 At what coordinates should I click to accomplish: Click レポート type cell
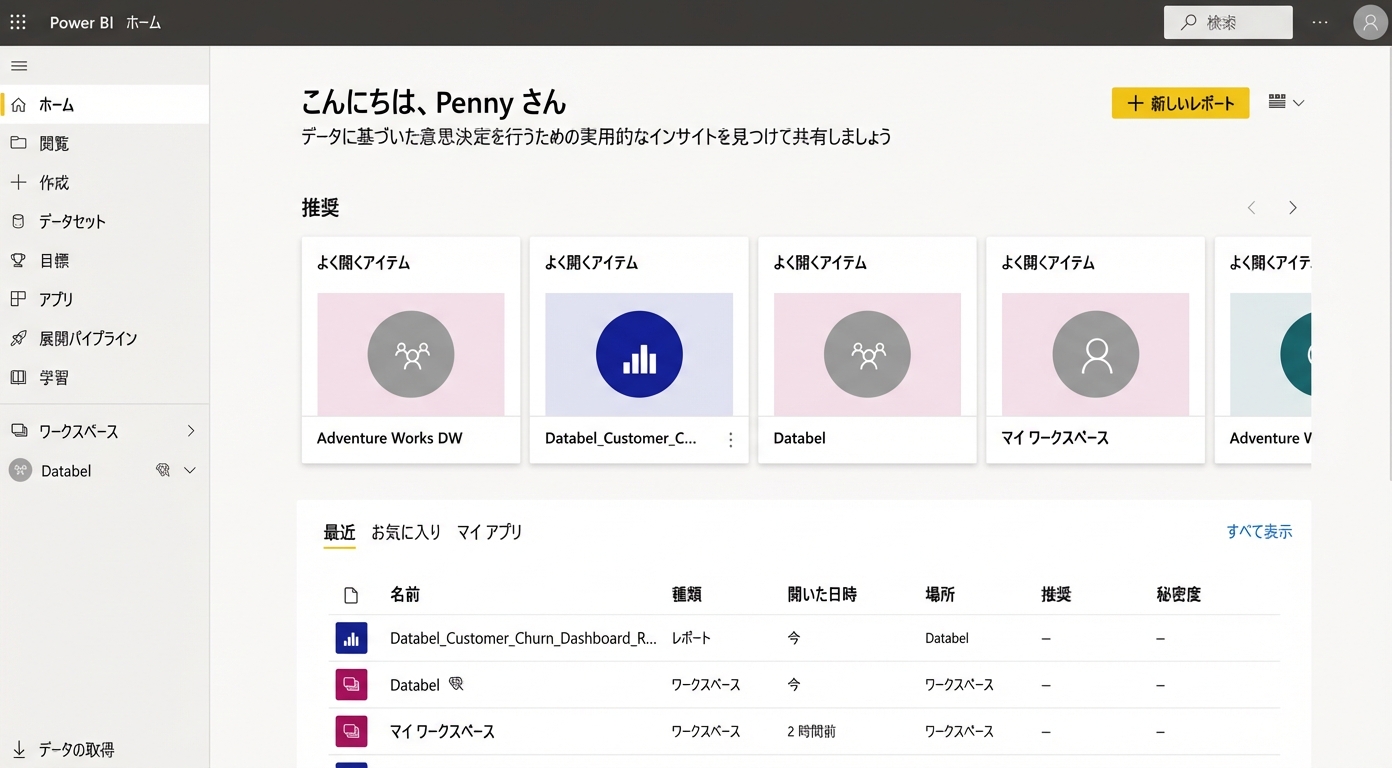coord(691,638)
